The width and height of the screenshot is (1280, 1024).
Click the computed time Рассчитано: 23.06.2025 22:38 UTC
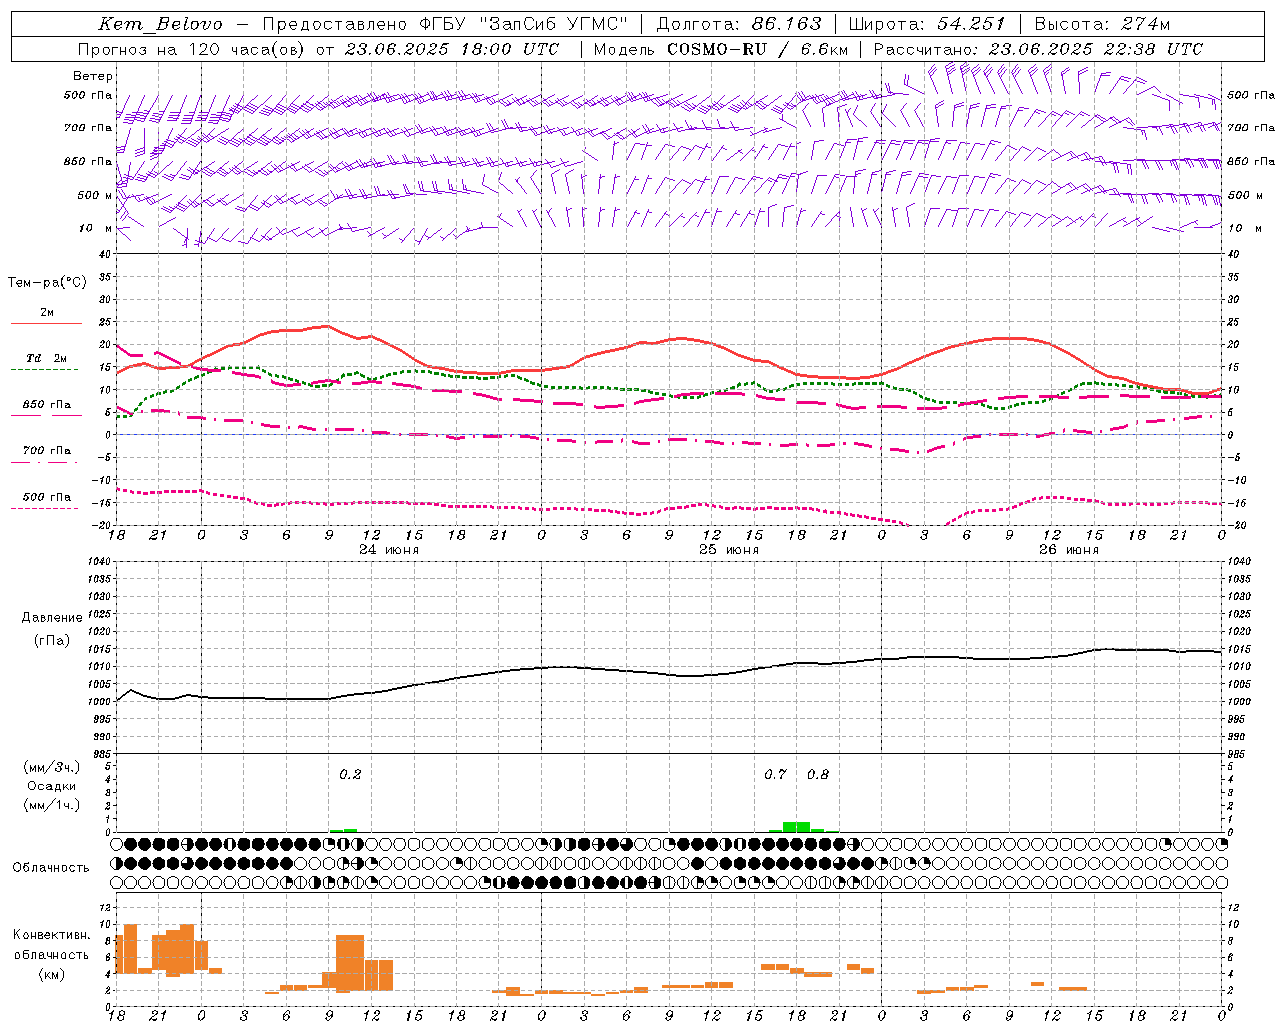click(1038, 49)
